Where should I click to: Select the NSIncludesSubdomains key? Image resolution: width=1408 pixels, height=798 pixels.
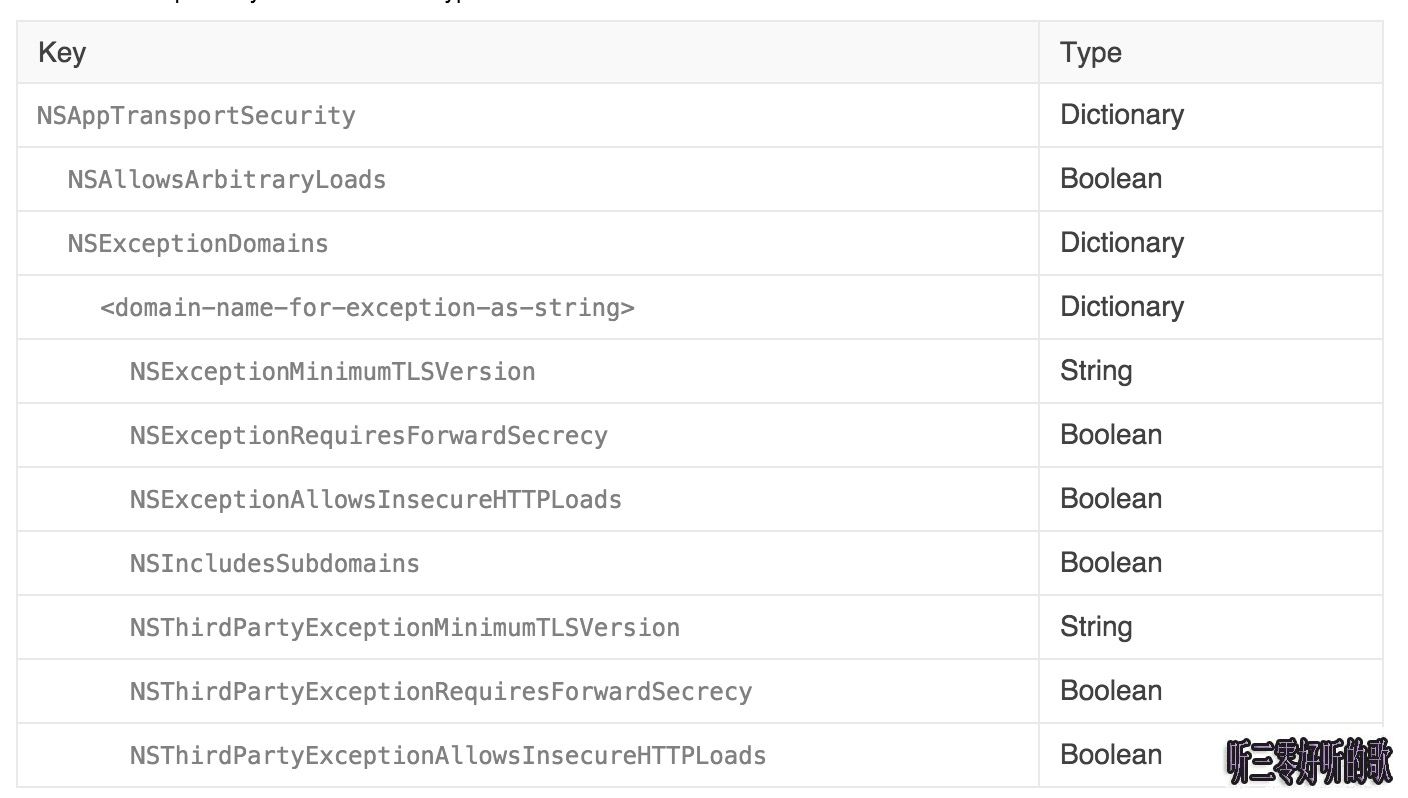pyautogui.click(x=274, y=563)
